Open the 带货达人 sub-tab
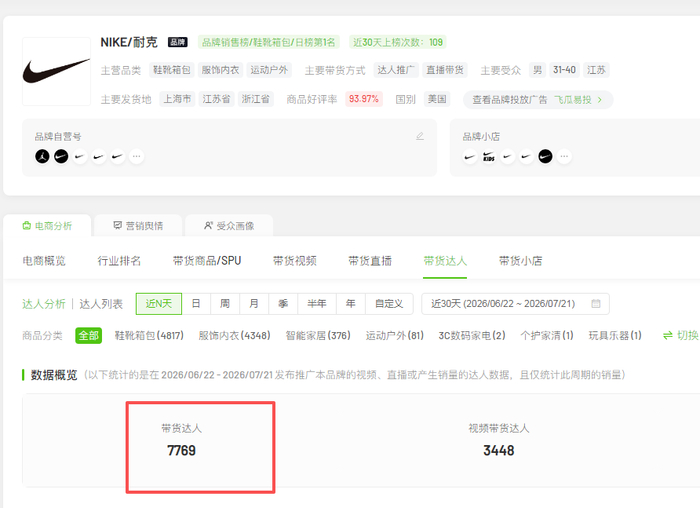700x508 pixels. click(445, 261)
